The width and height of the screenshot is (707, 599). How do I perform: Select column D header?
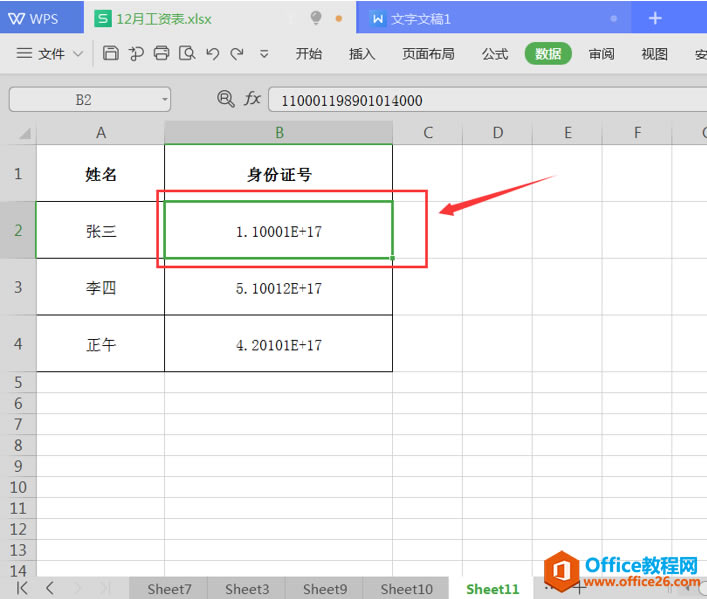tap(497, 133)
